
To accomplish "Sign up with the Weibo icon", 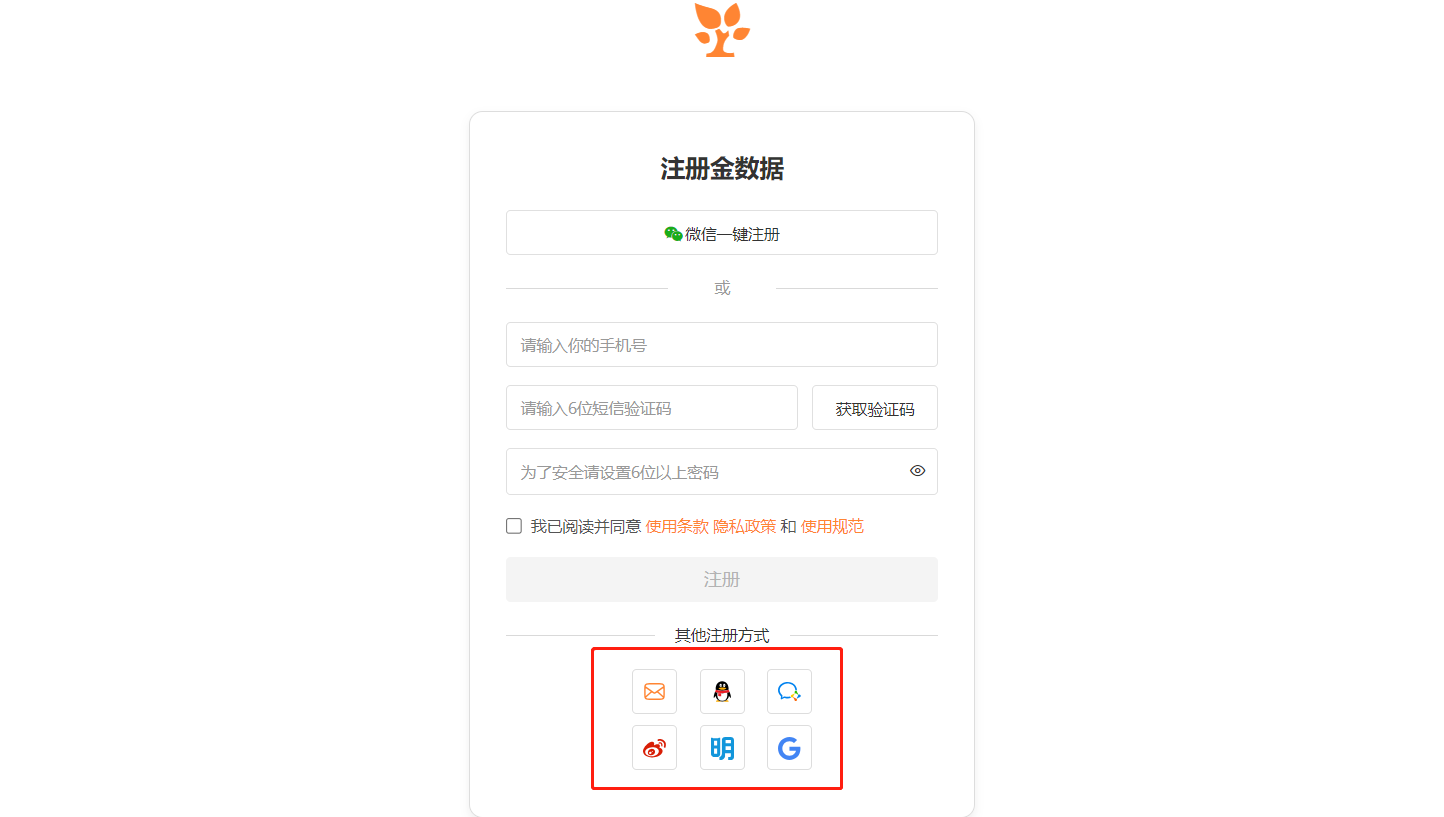I will pyautogui.click(x=654, y=747).
